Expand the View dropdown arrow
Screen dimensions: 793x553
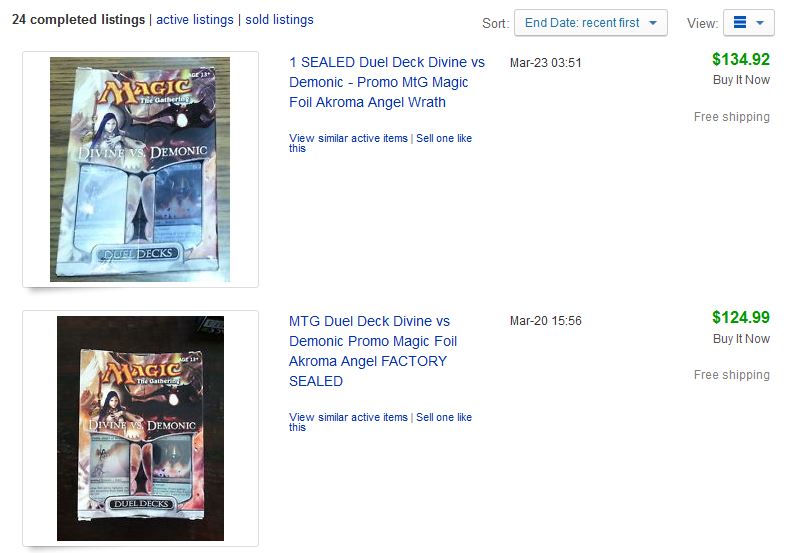tap(760, 23)
